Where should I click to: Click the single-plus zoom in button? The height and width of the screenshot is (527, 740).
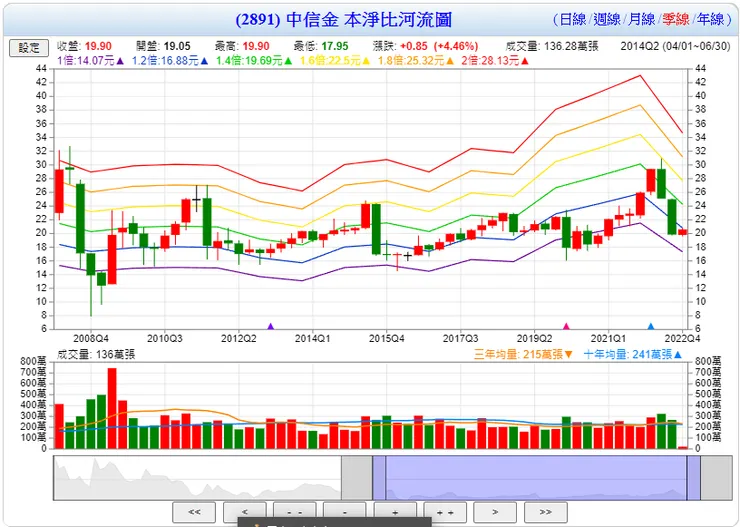(395, 512)
